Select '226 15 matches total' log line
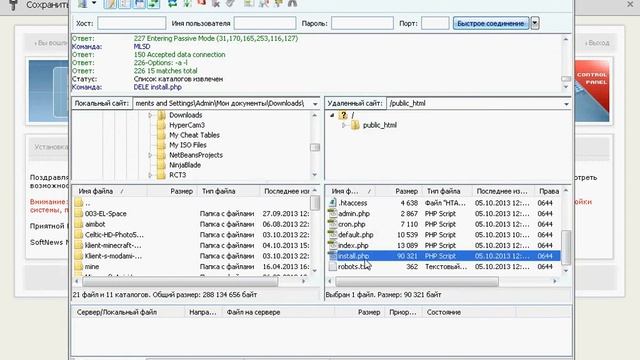The width and height of the screenshot is (640, 360). [165, 71]
